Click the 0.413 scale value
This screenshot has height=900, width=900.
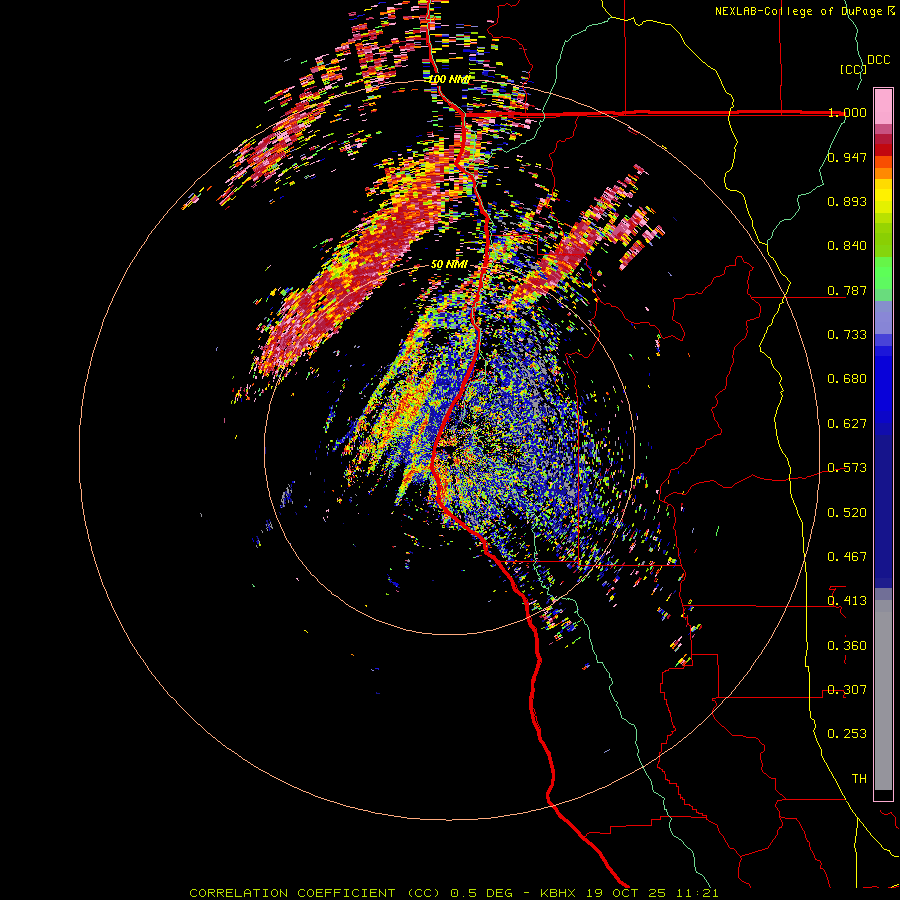pos(847,600)
